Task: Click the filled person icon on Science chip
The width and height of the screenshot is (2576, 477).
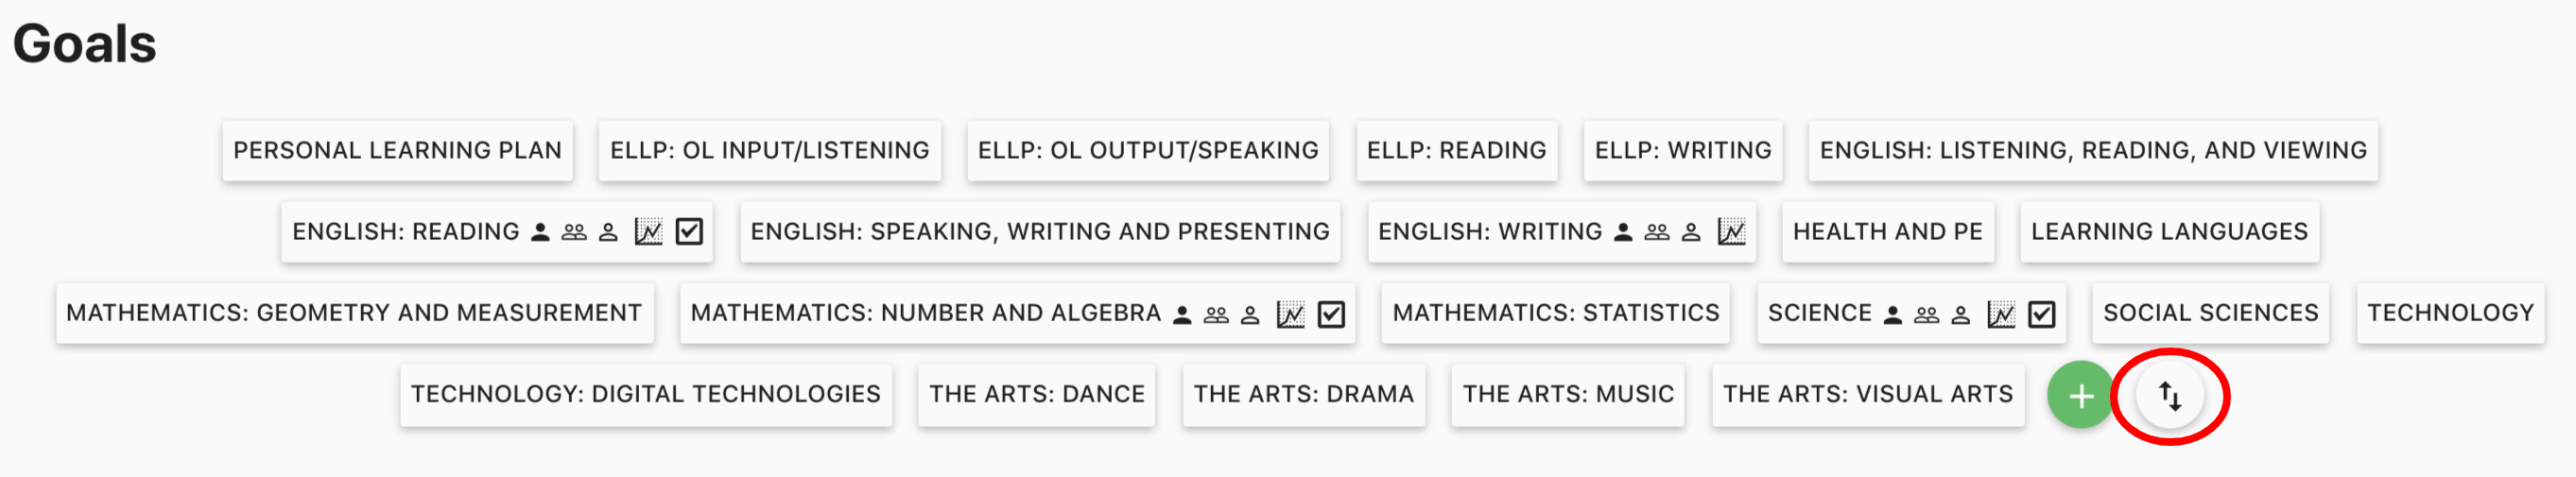Action: pyautogui.click(x=1892, y=314)
